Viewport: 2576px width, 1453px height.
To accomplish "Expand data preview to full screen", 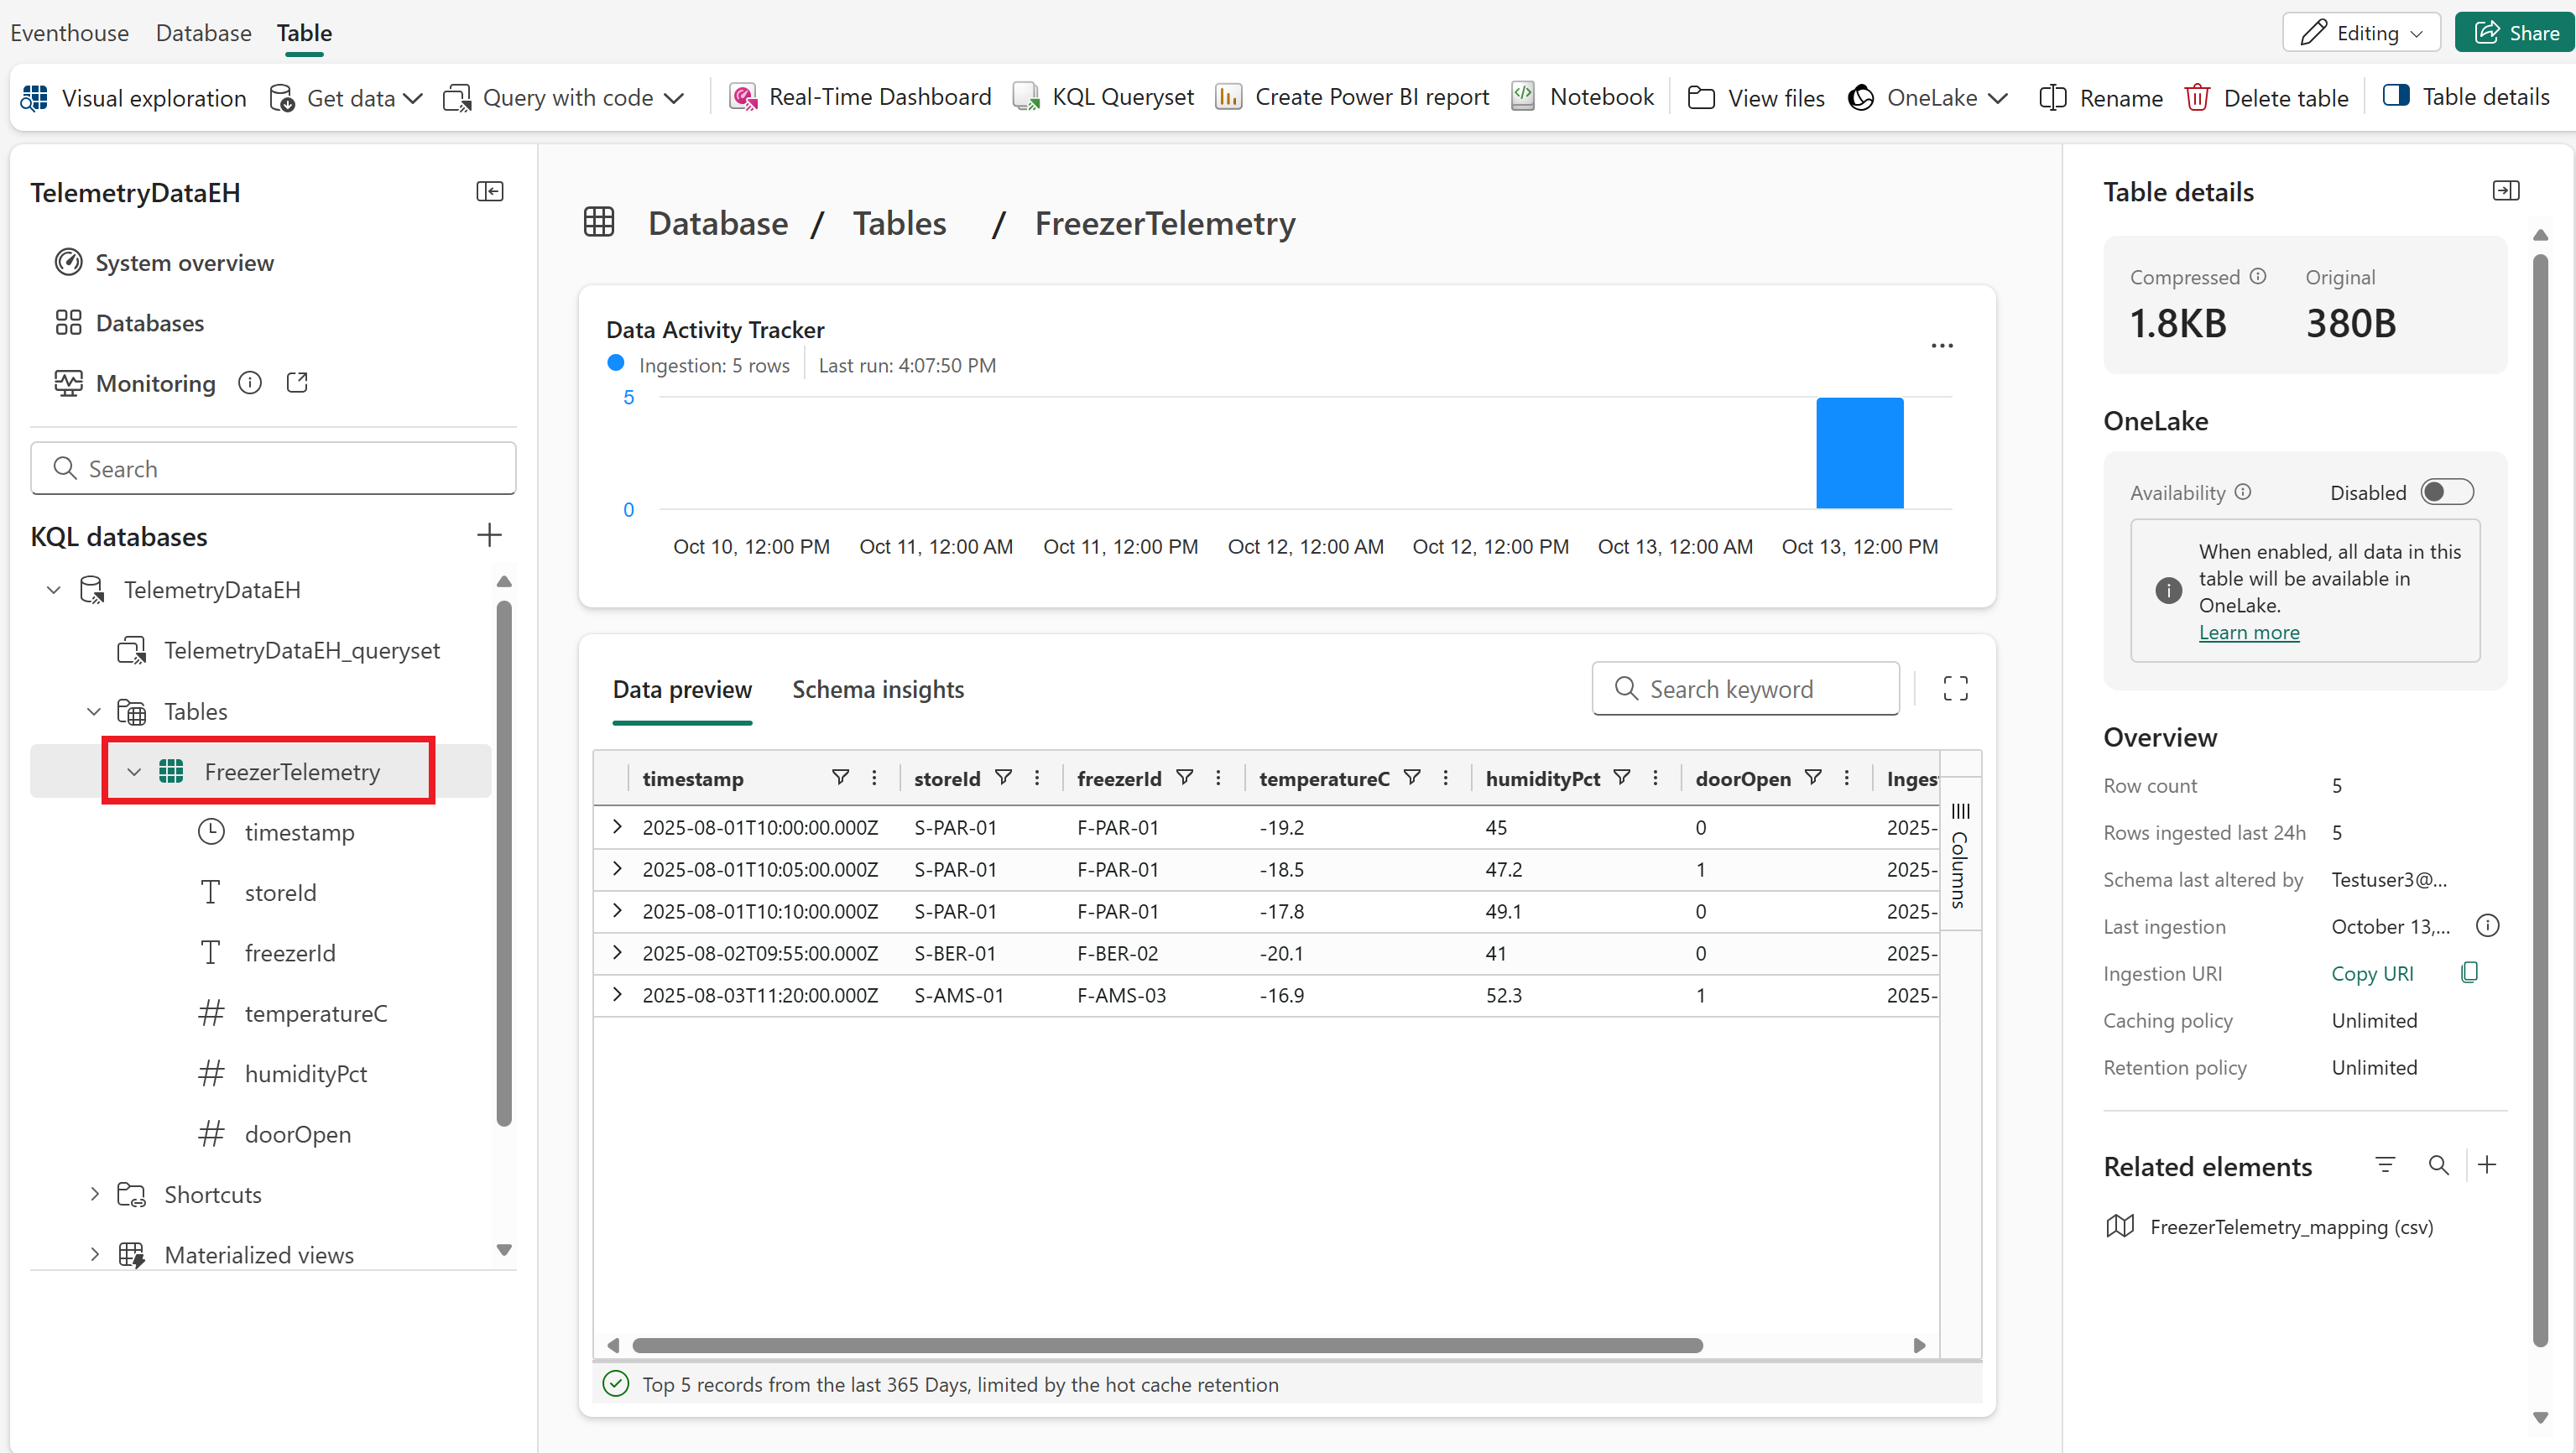I will coord(1955,688).
